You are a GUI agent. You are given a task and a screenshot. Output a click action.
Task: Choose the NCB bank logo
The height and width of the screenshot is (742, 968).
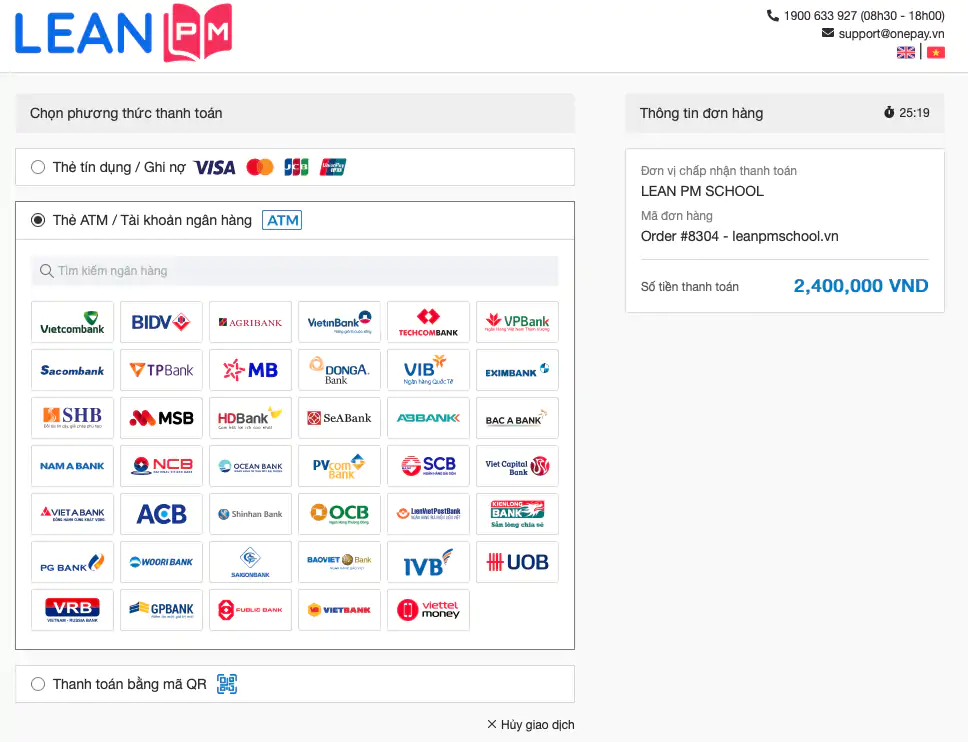point(161,466)
